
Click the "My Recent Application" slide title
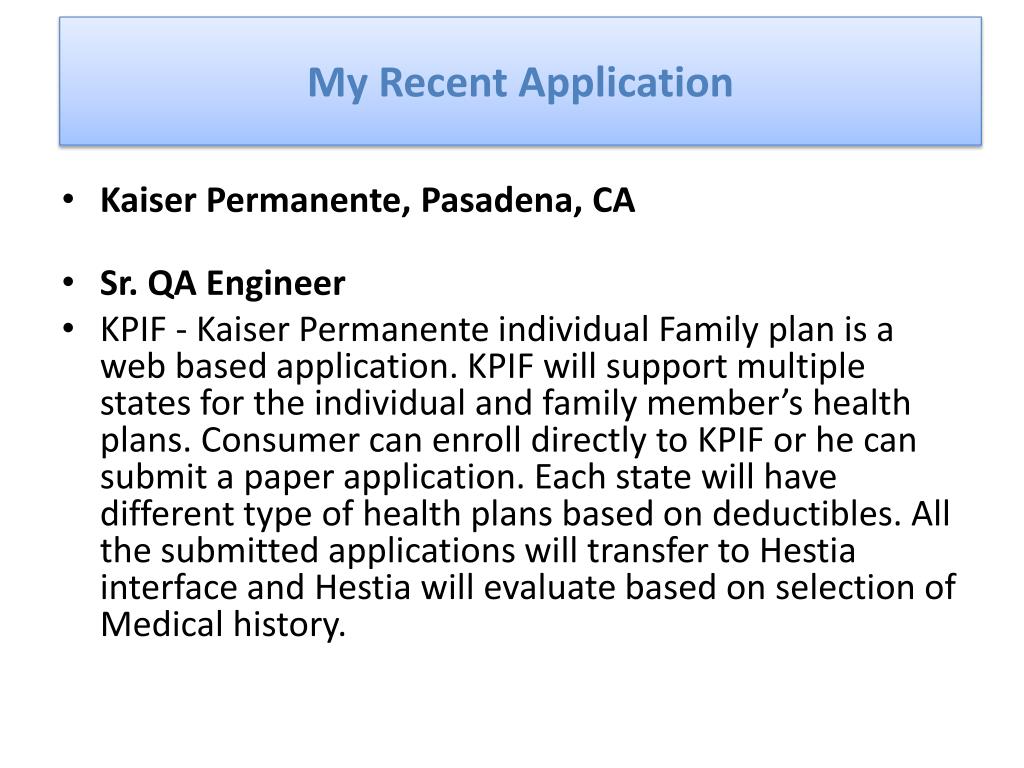point(520,84)
